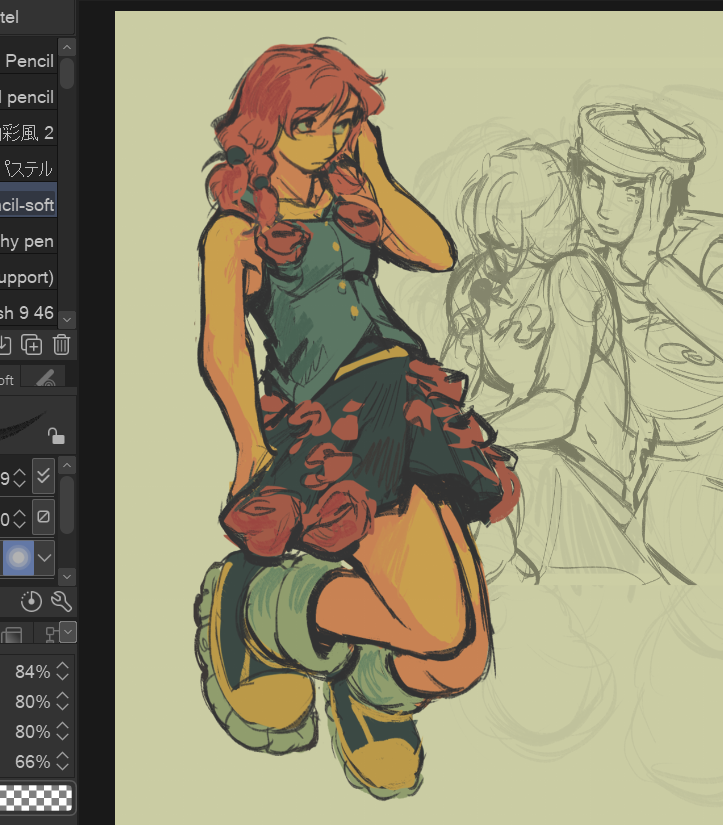Viewport: 723px width, 825px height.
Task: Open the tab labeled 'oft'
Action: (9, 378)
